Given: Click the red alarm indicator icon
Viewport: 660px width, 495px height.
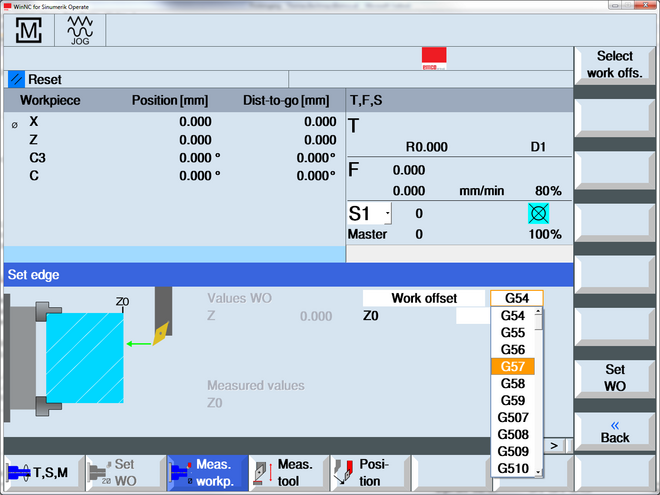Looking at the screenshot, I should 434,58.
